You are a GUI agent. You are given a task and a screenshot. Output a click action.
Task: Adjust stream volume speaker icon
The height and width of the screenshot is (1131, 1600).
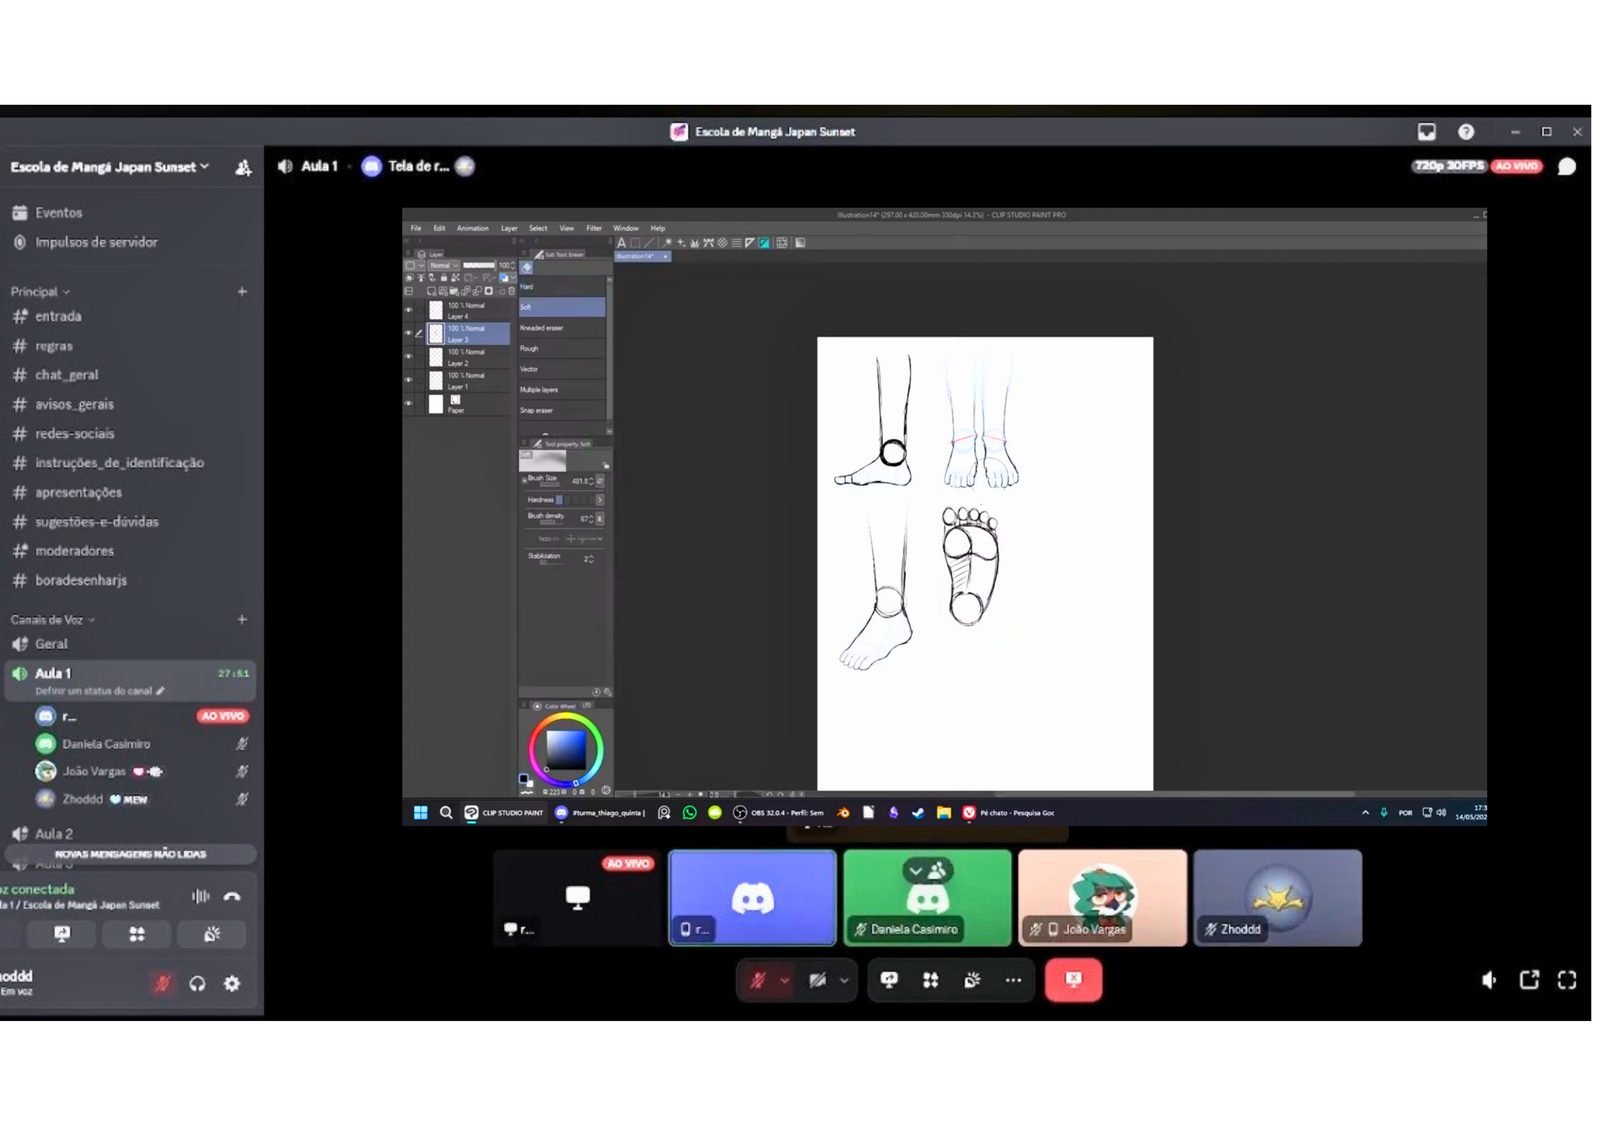[x=1489, y=980]
